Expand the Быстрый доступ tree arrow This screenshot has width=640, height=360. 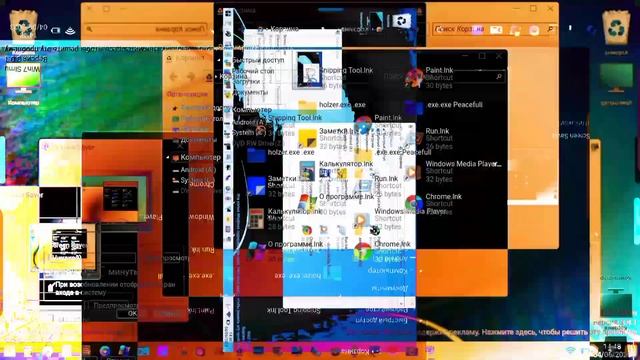pyautogui.click(x=218, y=60)
